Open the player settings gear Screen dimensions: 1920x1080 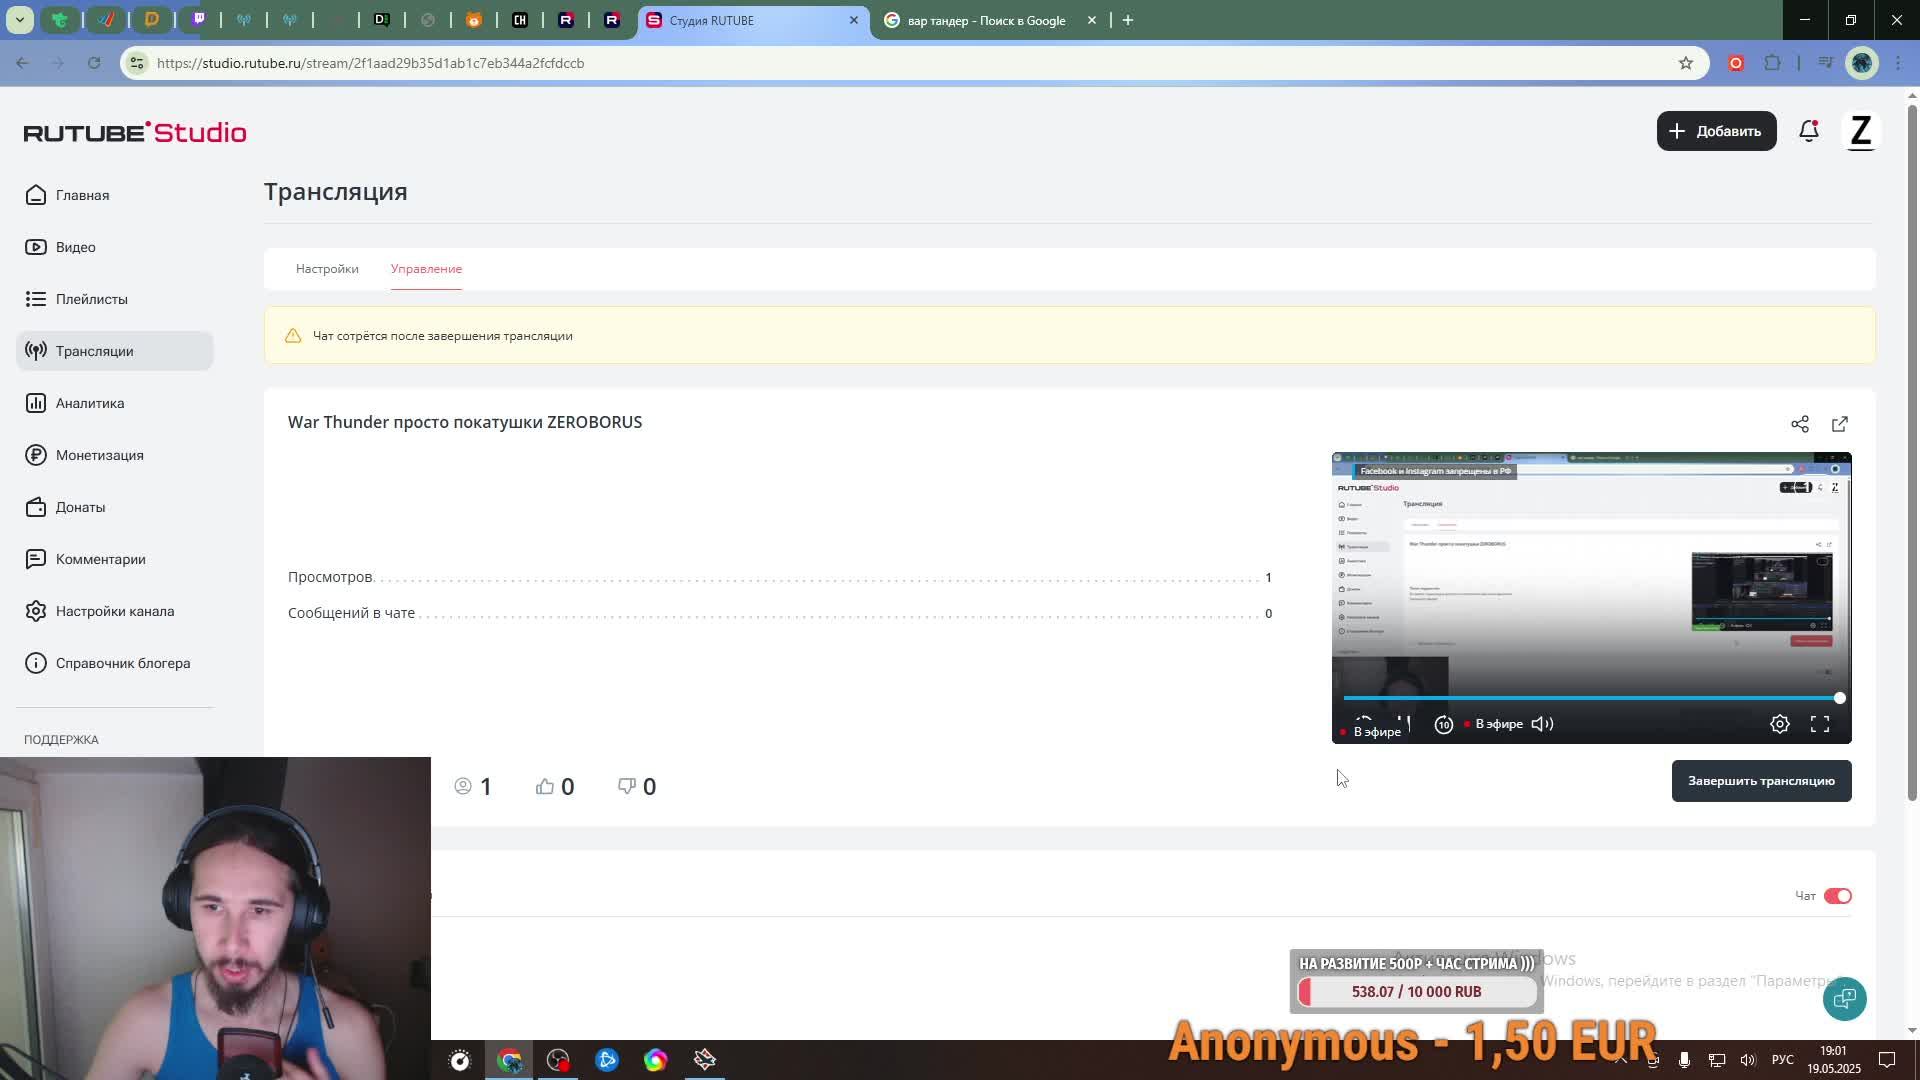click(x=1780, y=724)
